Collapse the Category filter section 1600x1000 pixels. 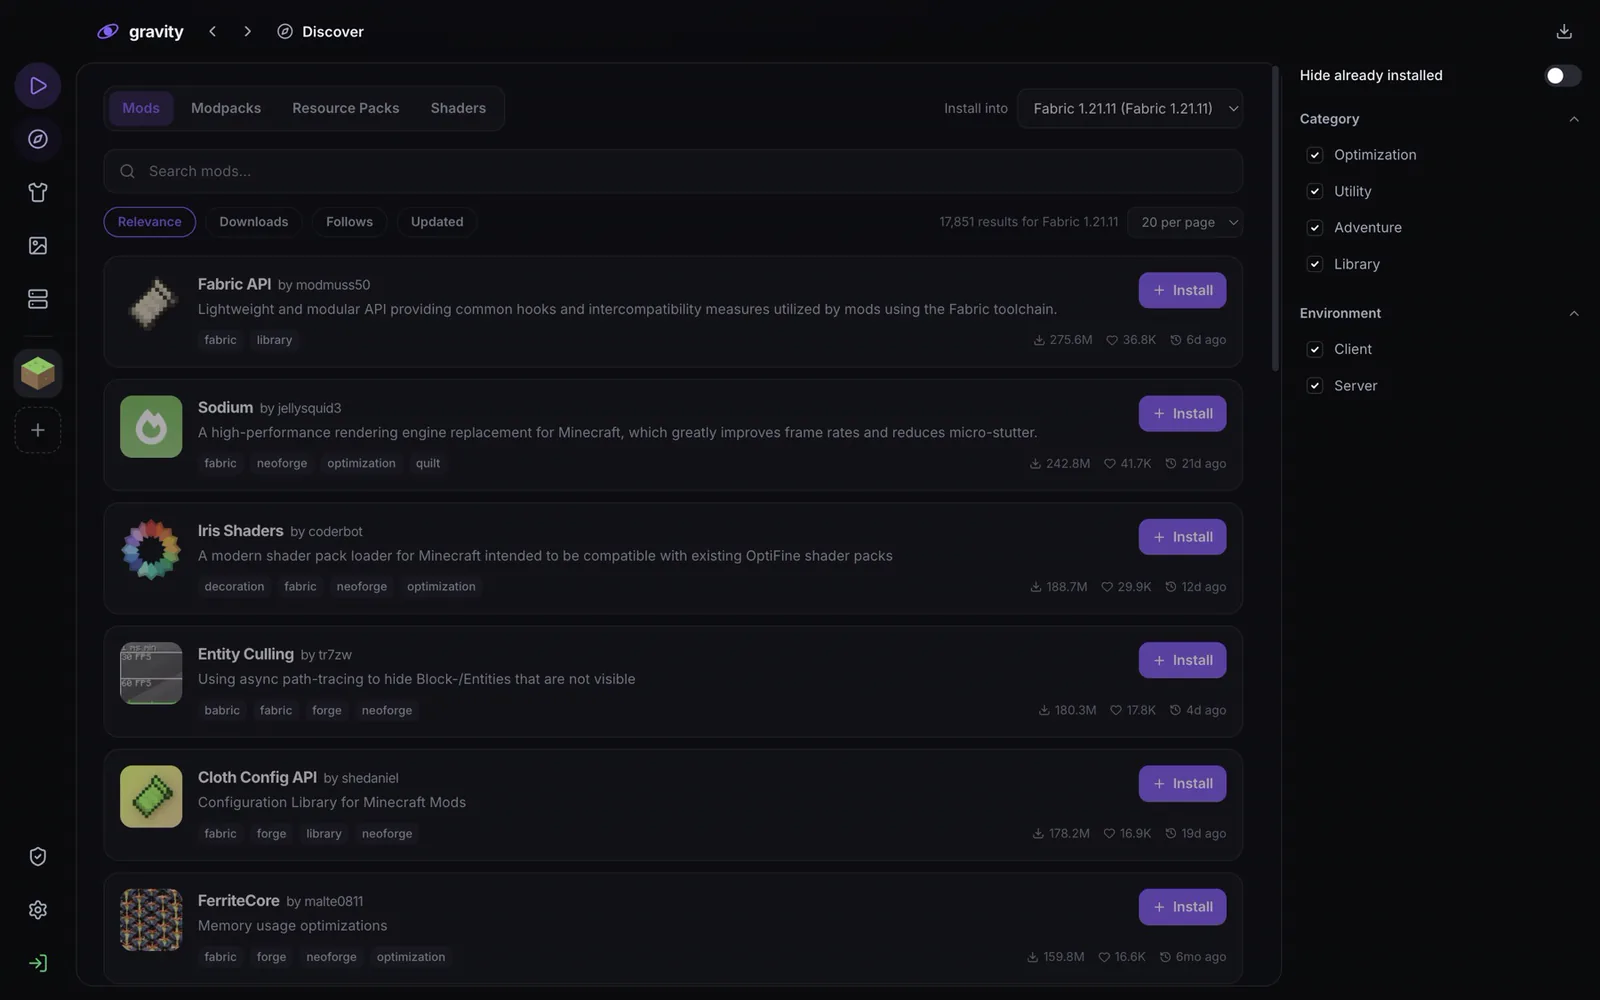pyautogui.click(x=1574, y=119)
